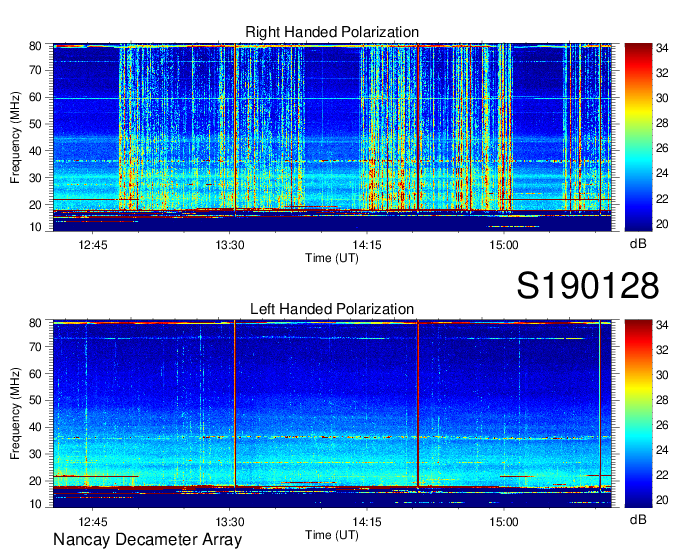Click Time (UT) label under left-handed plot
This screenshot has width=680, height=552.
(x=332, y=535)
